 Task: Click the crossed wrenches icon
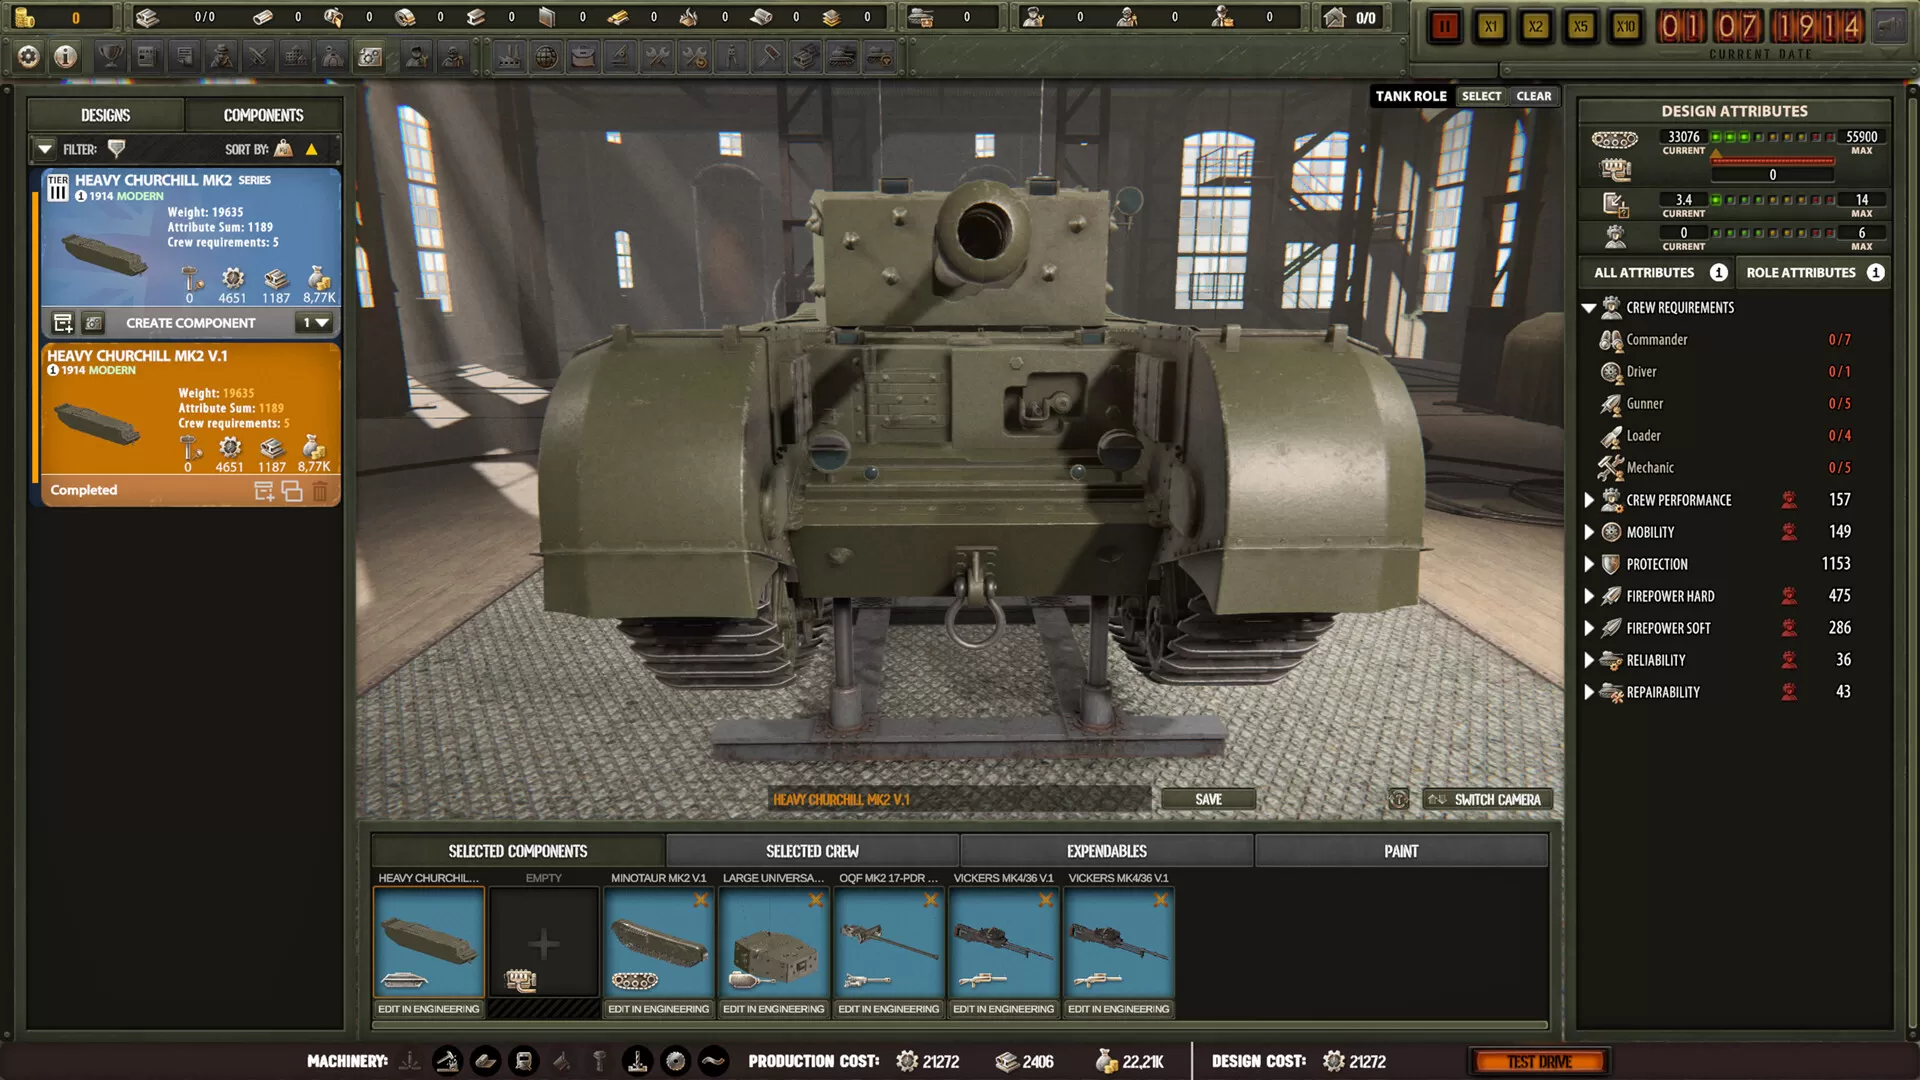click(x=657, y=57)
